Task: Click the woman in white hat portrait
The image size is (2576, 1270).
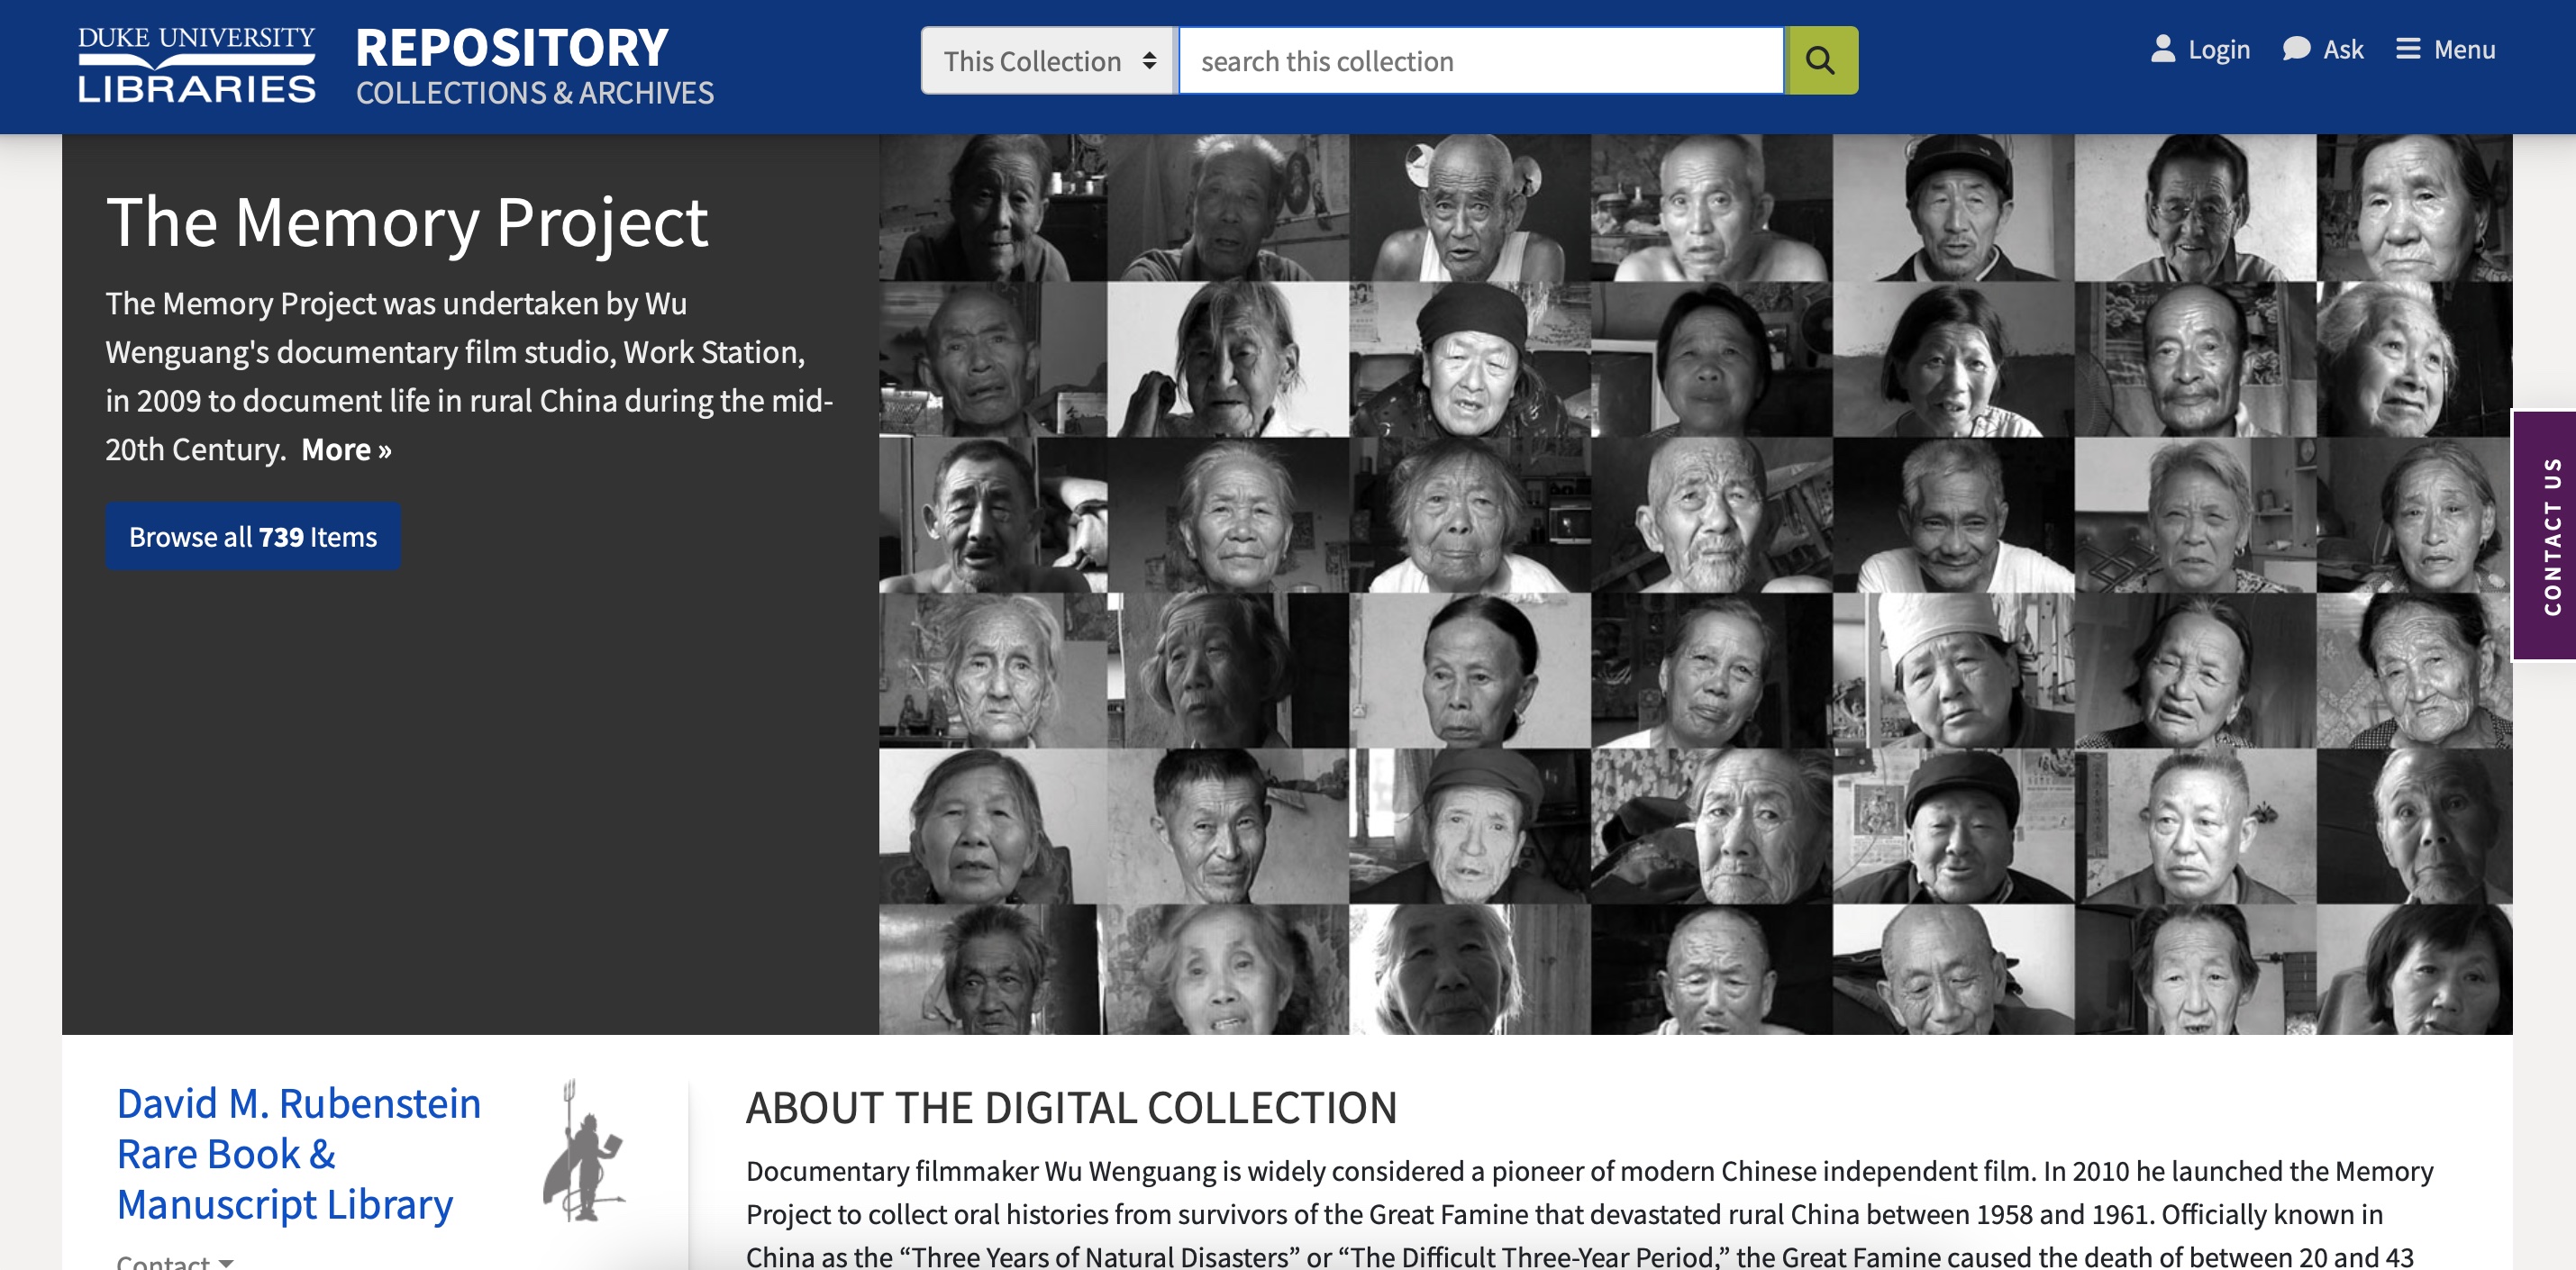Action: [x=1953, y=670]
